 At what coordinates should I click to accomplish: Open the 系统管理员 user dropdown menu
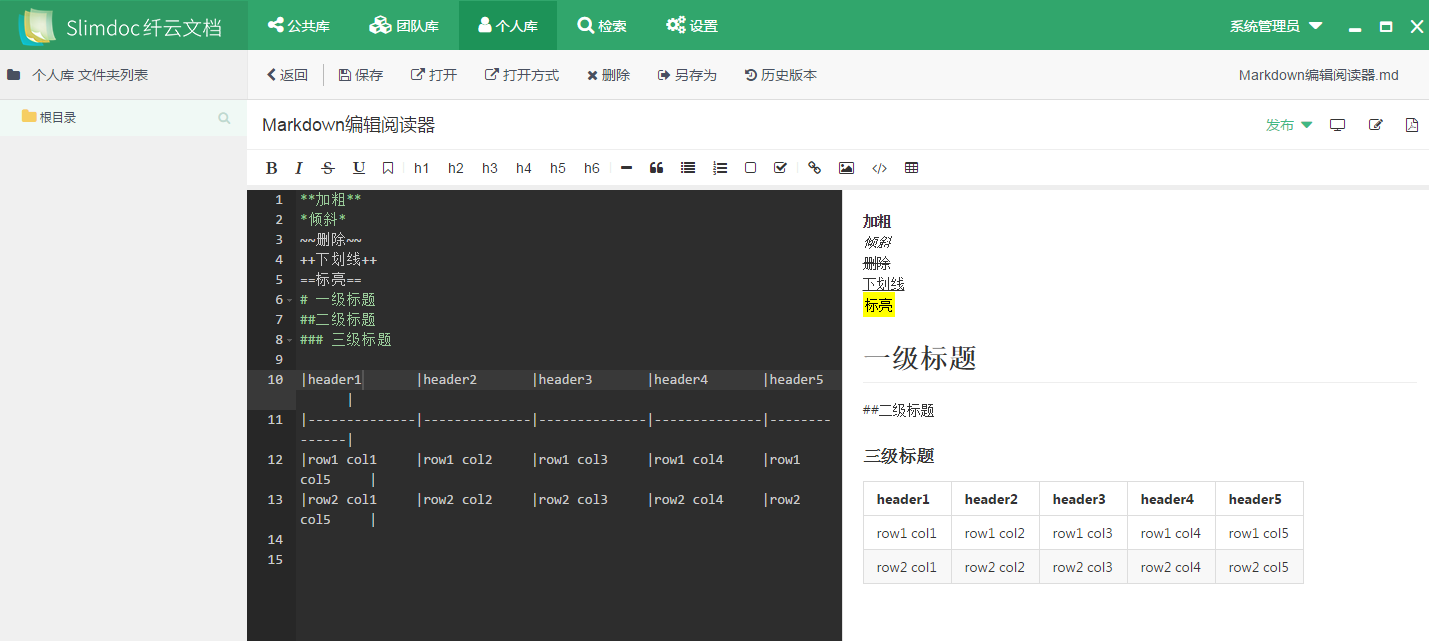pyautogui.click(x=1276, y=26)
